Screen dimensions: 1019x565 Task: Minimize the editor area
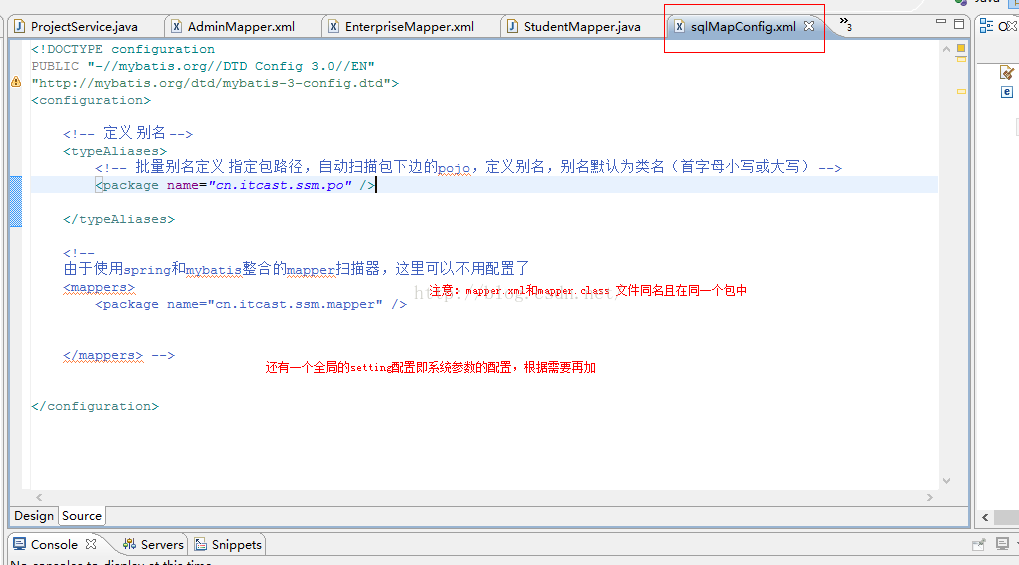940,22
